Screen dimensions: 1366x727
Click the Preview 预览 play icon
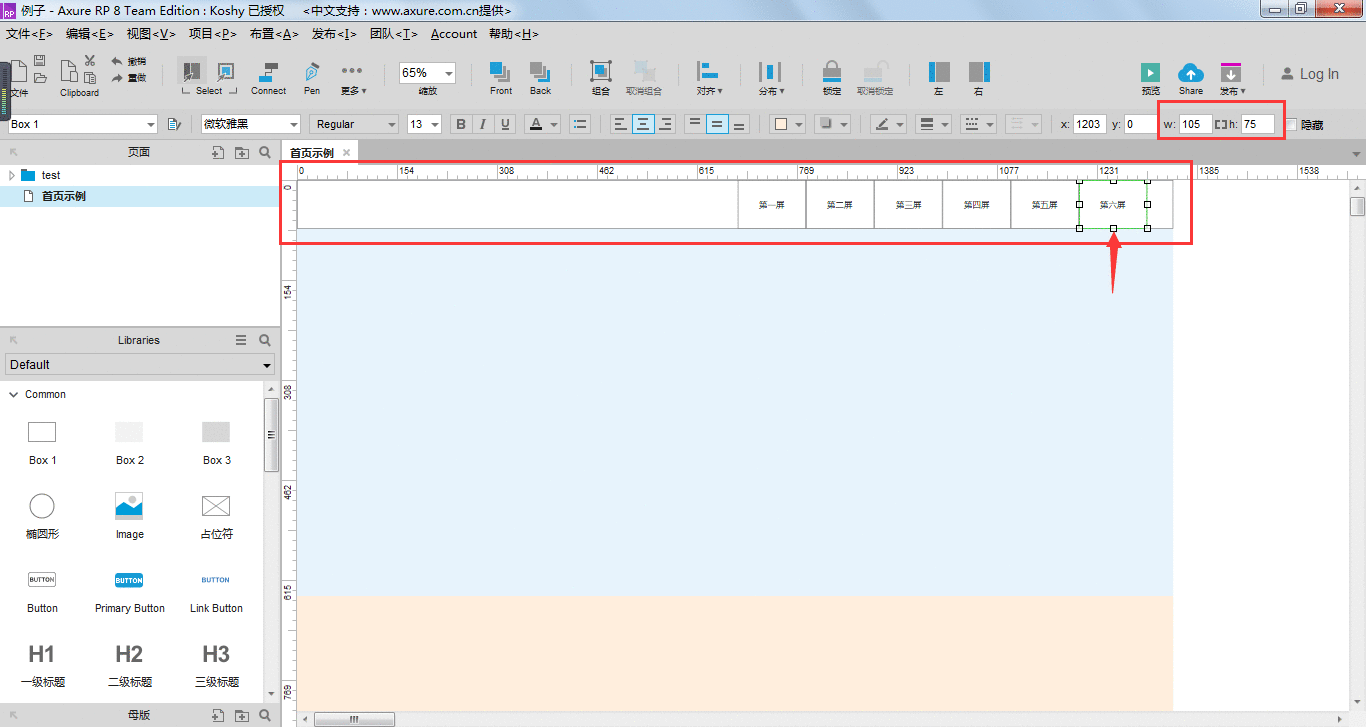coord(1150,72)
